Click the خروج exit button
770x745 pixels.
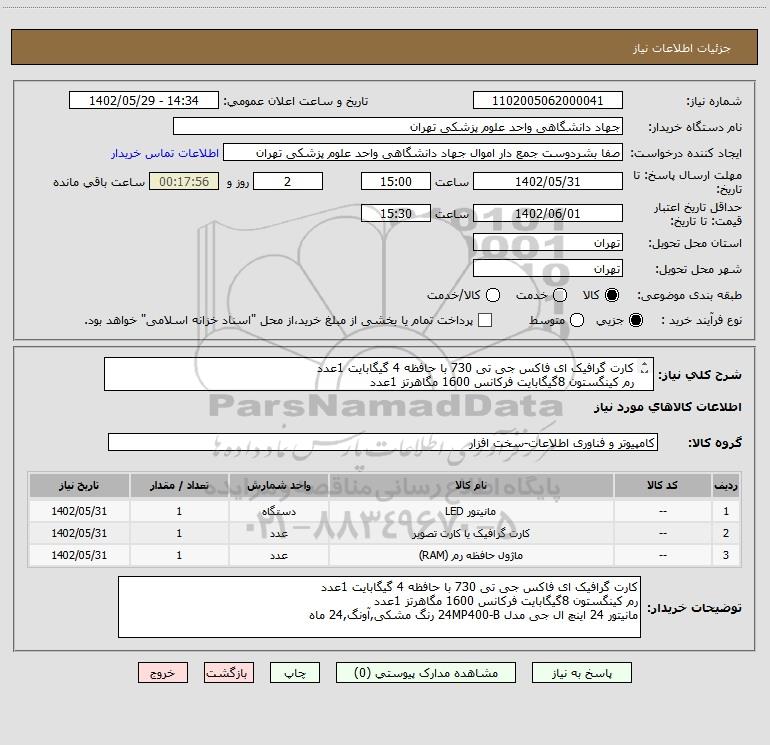coord(162,673)
